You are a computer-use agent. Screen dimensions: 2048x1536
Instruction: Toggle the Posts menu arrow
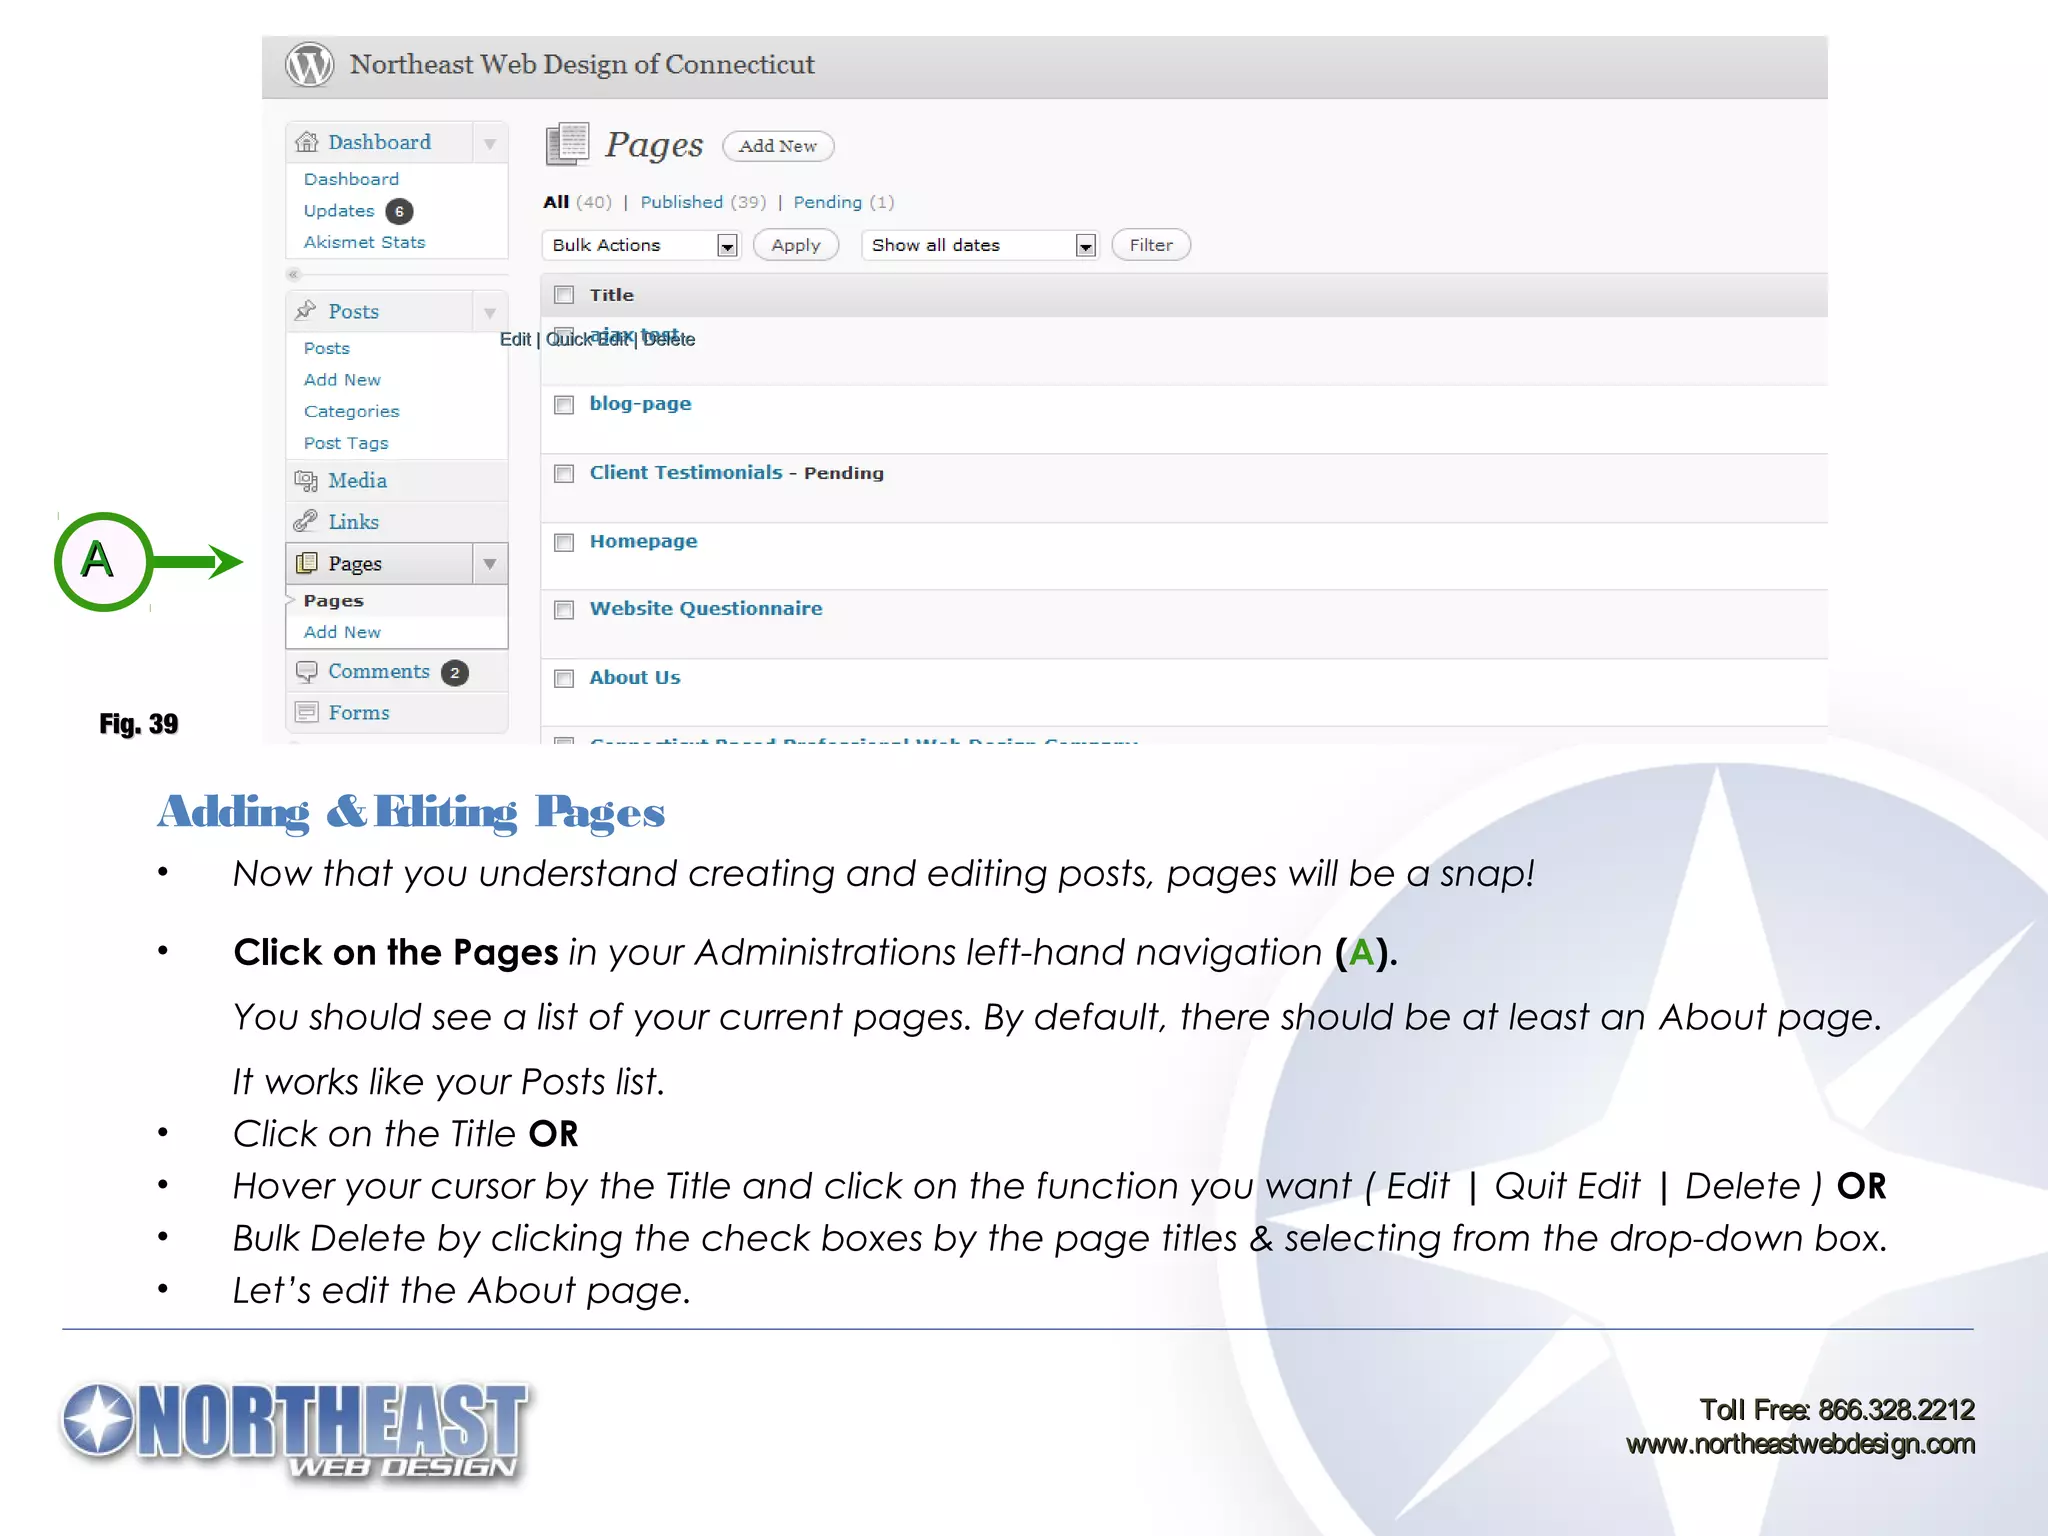(x=490, y=312)
